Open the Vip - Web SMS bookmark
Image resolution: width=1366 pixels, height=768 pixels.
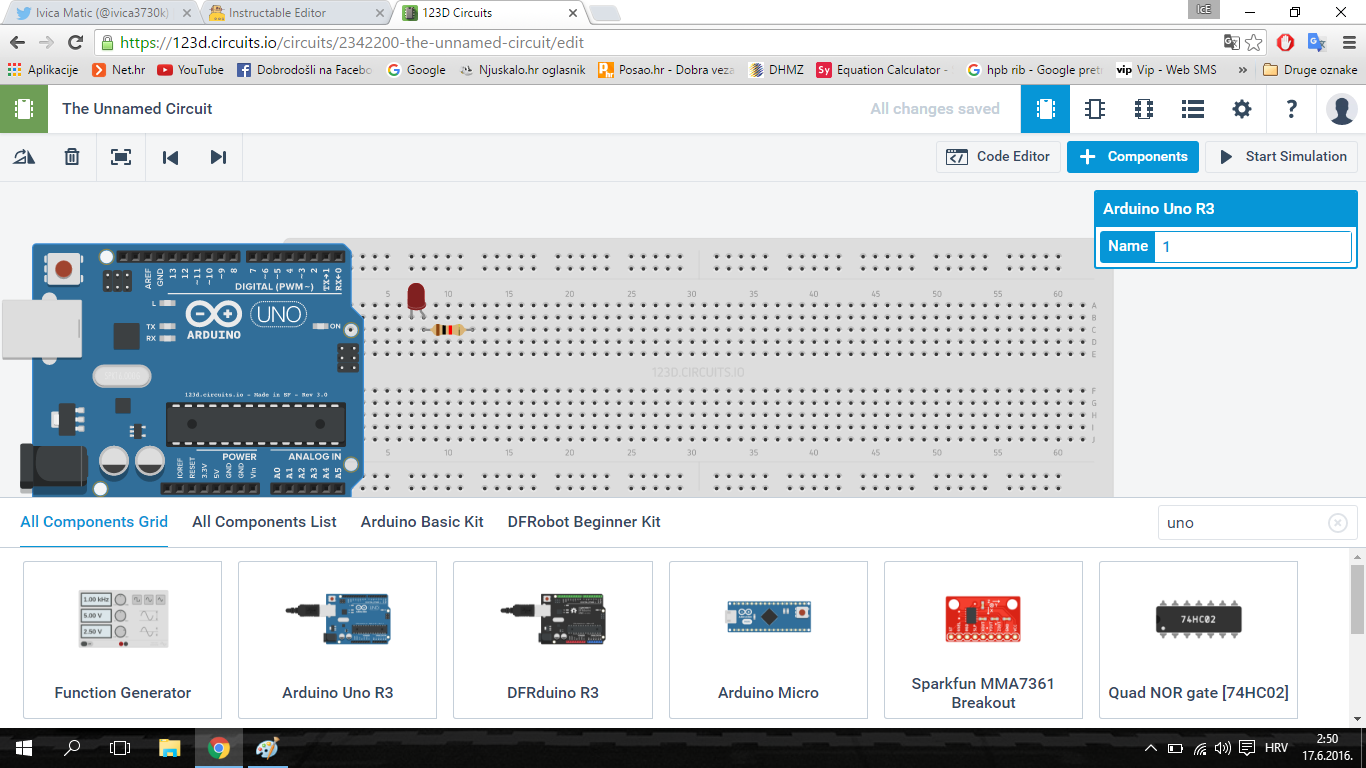(x=1166, y=70)
